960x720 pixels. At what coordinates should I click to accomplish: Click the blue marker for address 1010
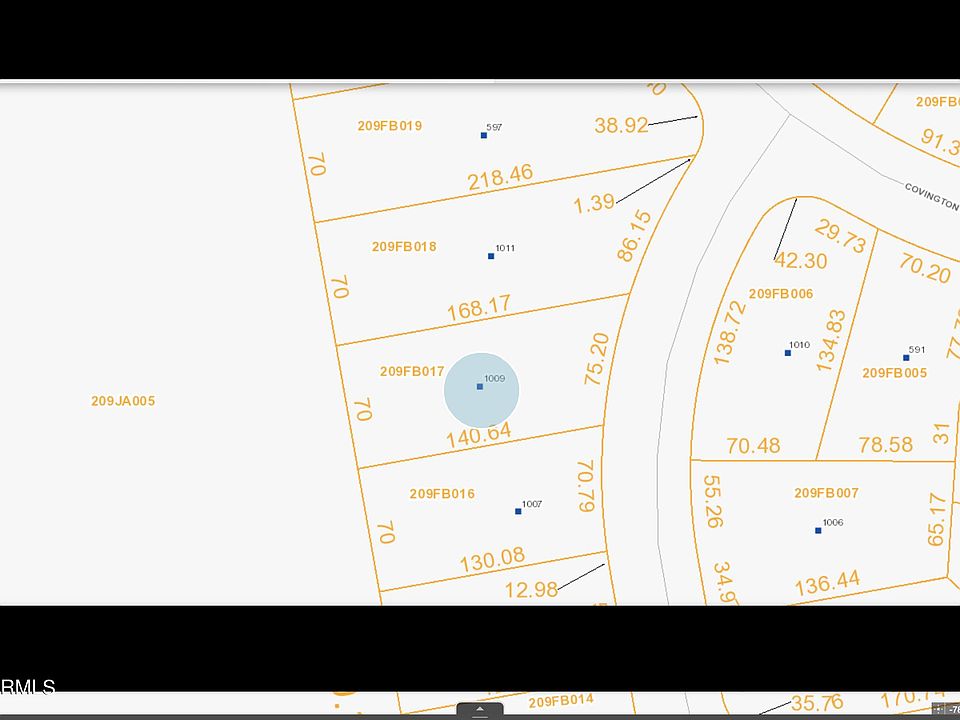(788, 352)
